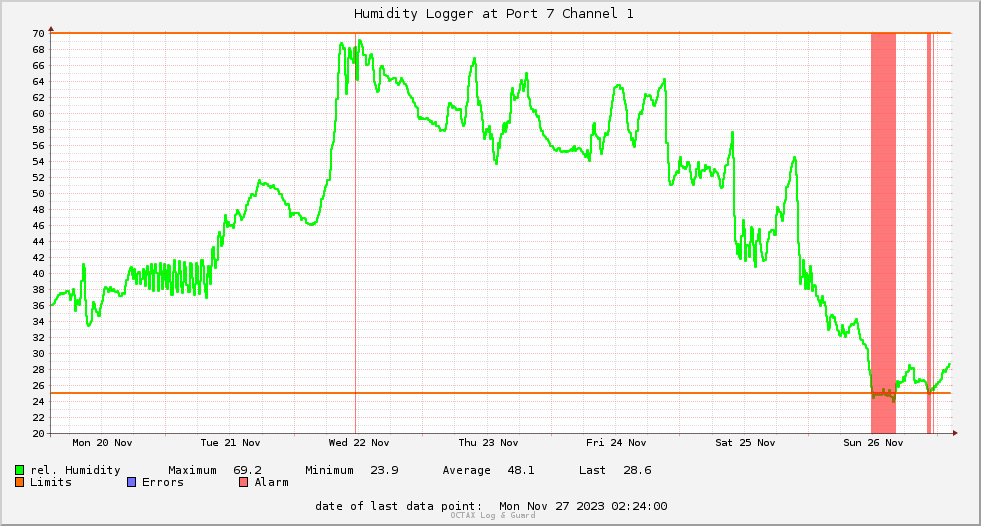Select the 'Alarm' legend label

click(272, 482)
